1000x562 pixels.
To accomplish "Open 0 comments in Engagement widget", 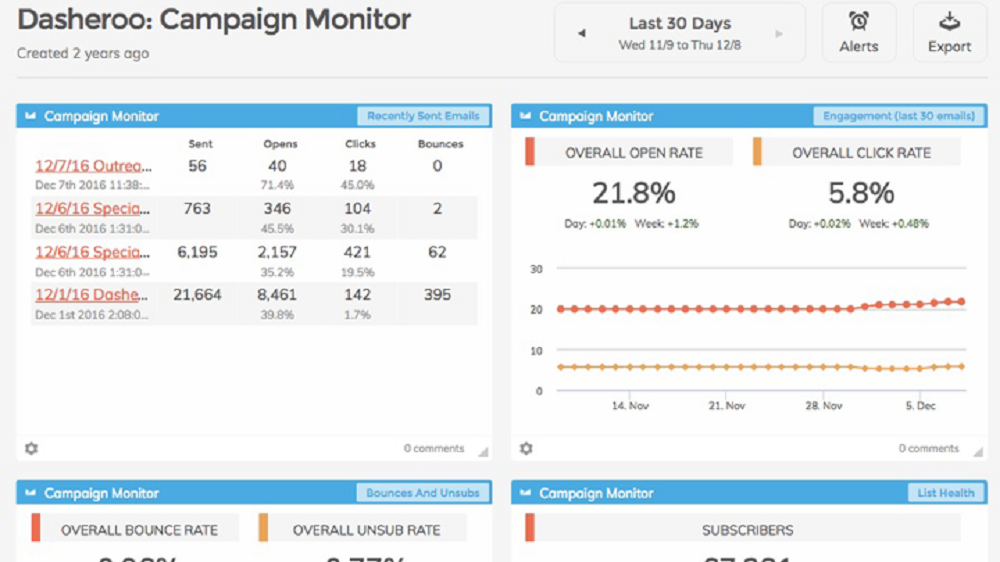I will click(929, 448).
